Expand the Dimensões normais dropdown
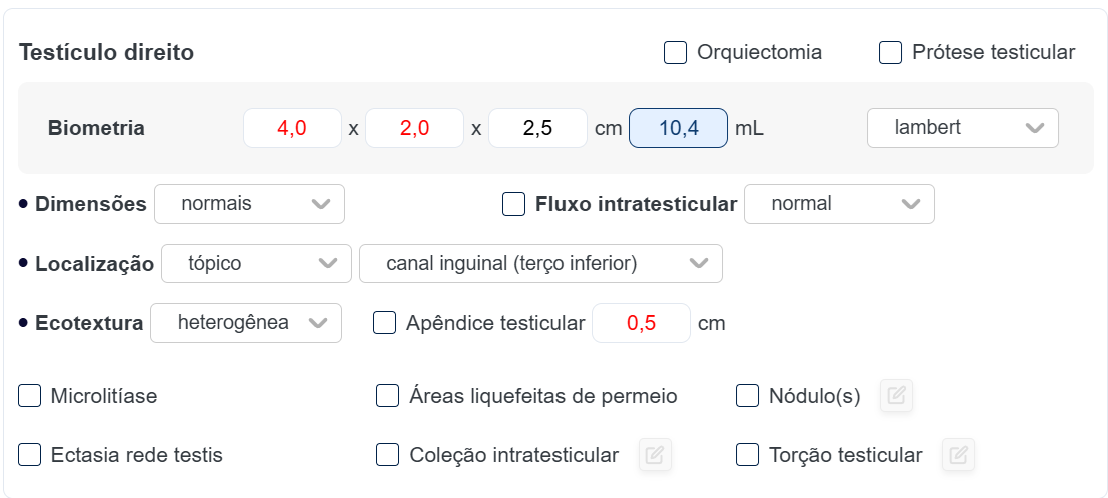Viewport: 1108px width, 498px height. point(249,204)
